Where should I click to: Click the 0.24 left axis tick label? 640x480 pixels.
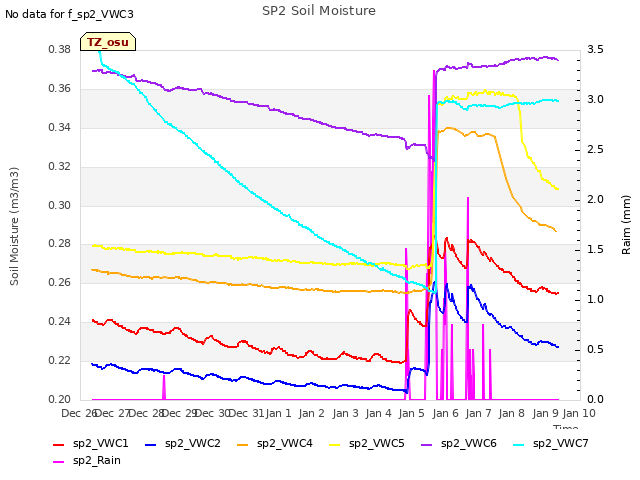[x=60, y=322]
